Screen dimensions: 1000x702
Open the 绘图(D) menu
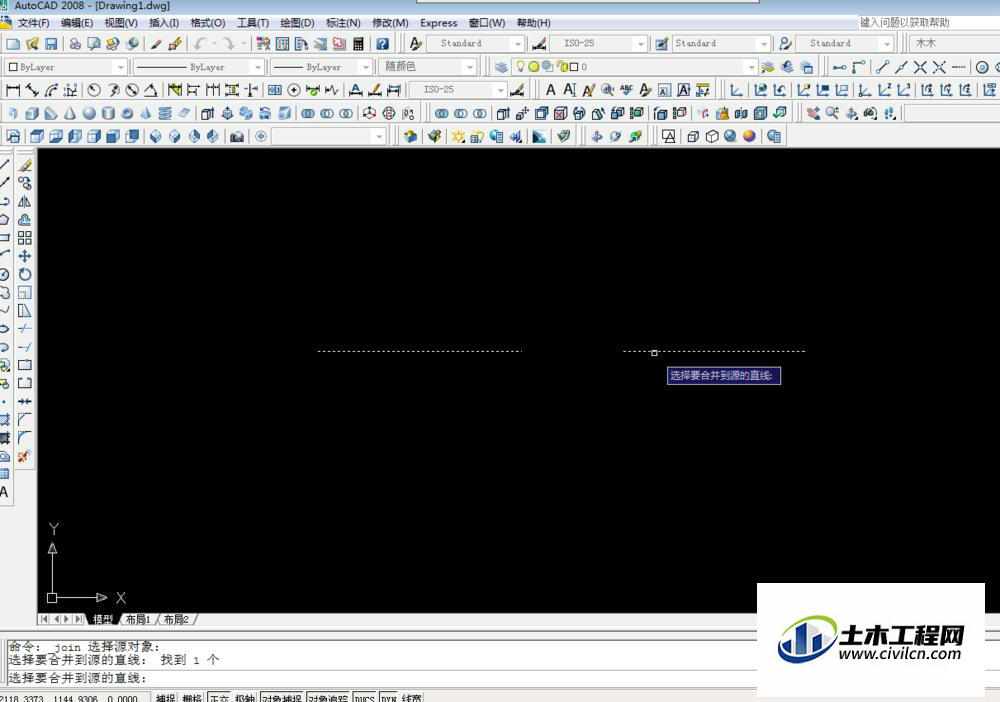(297, 23)
